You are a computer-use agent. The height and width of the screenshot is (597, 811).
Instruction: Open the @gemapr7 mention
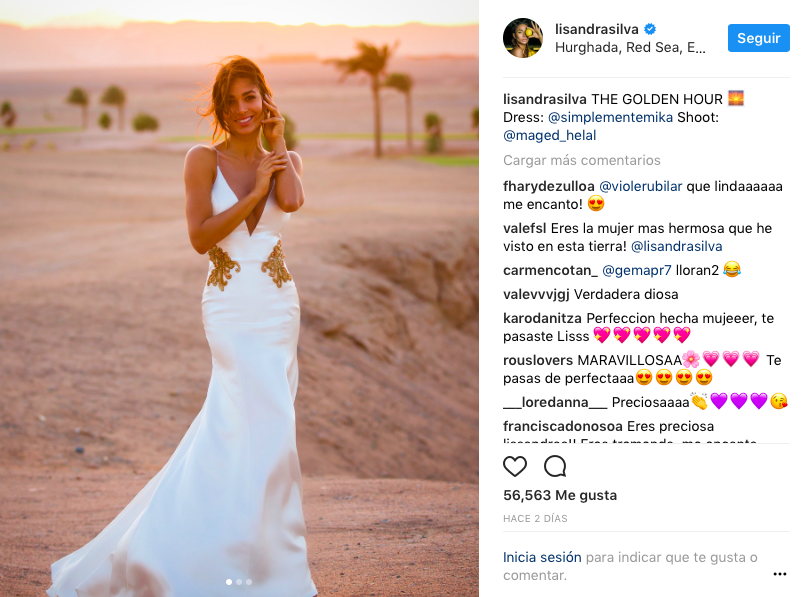click(637, 270)
